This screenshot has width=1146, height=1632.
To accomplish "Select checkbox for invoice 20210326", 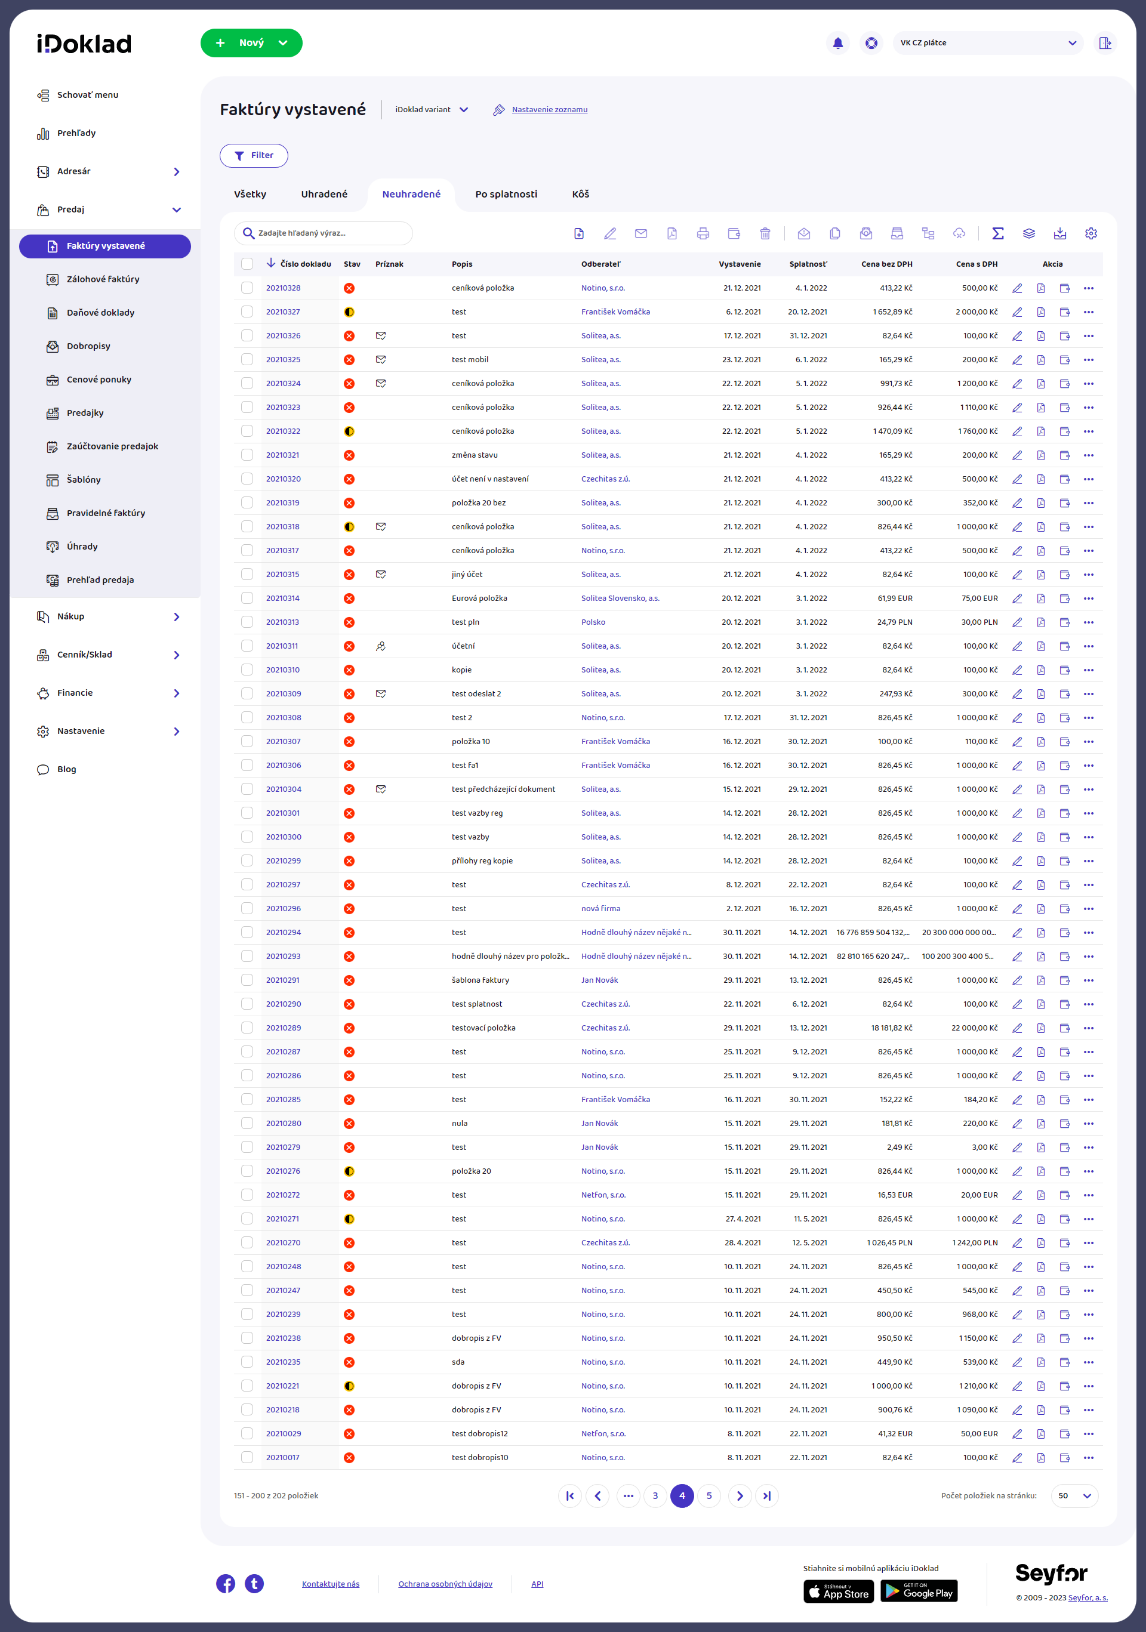I will click(247, 336).
